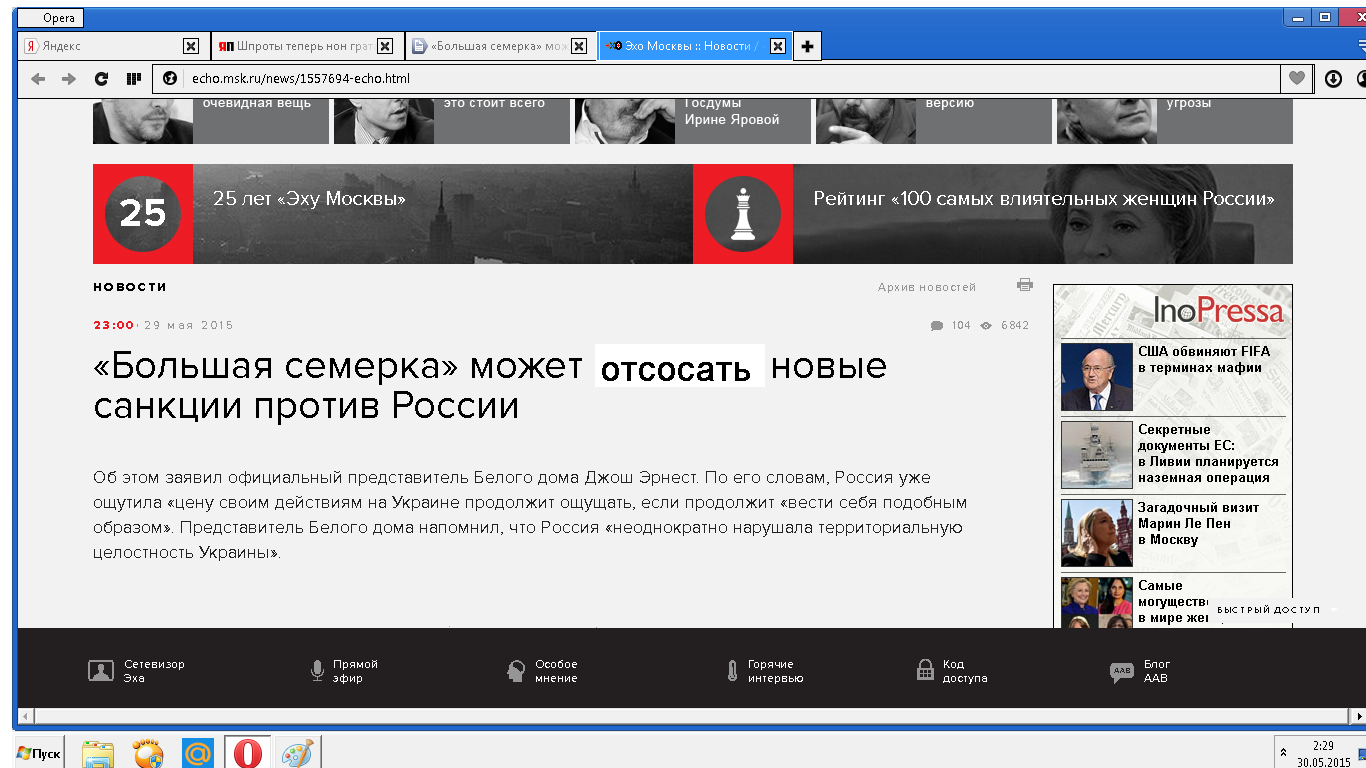Open the Mail.ru agent @ taskbar icon
The image size is (1366, 768).
198,753
